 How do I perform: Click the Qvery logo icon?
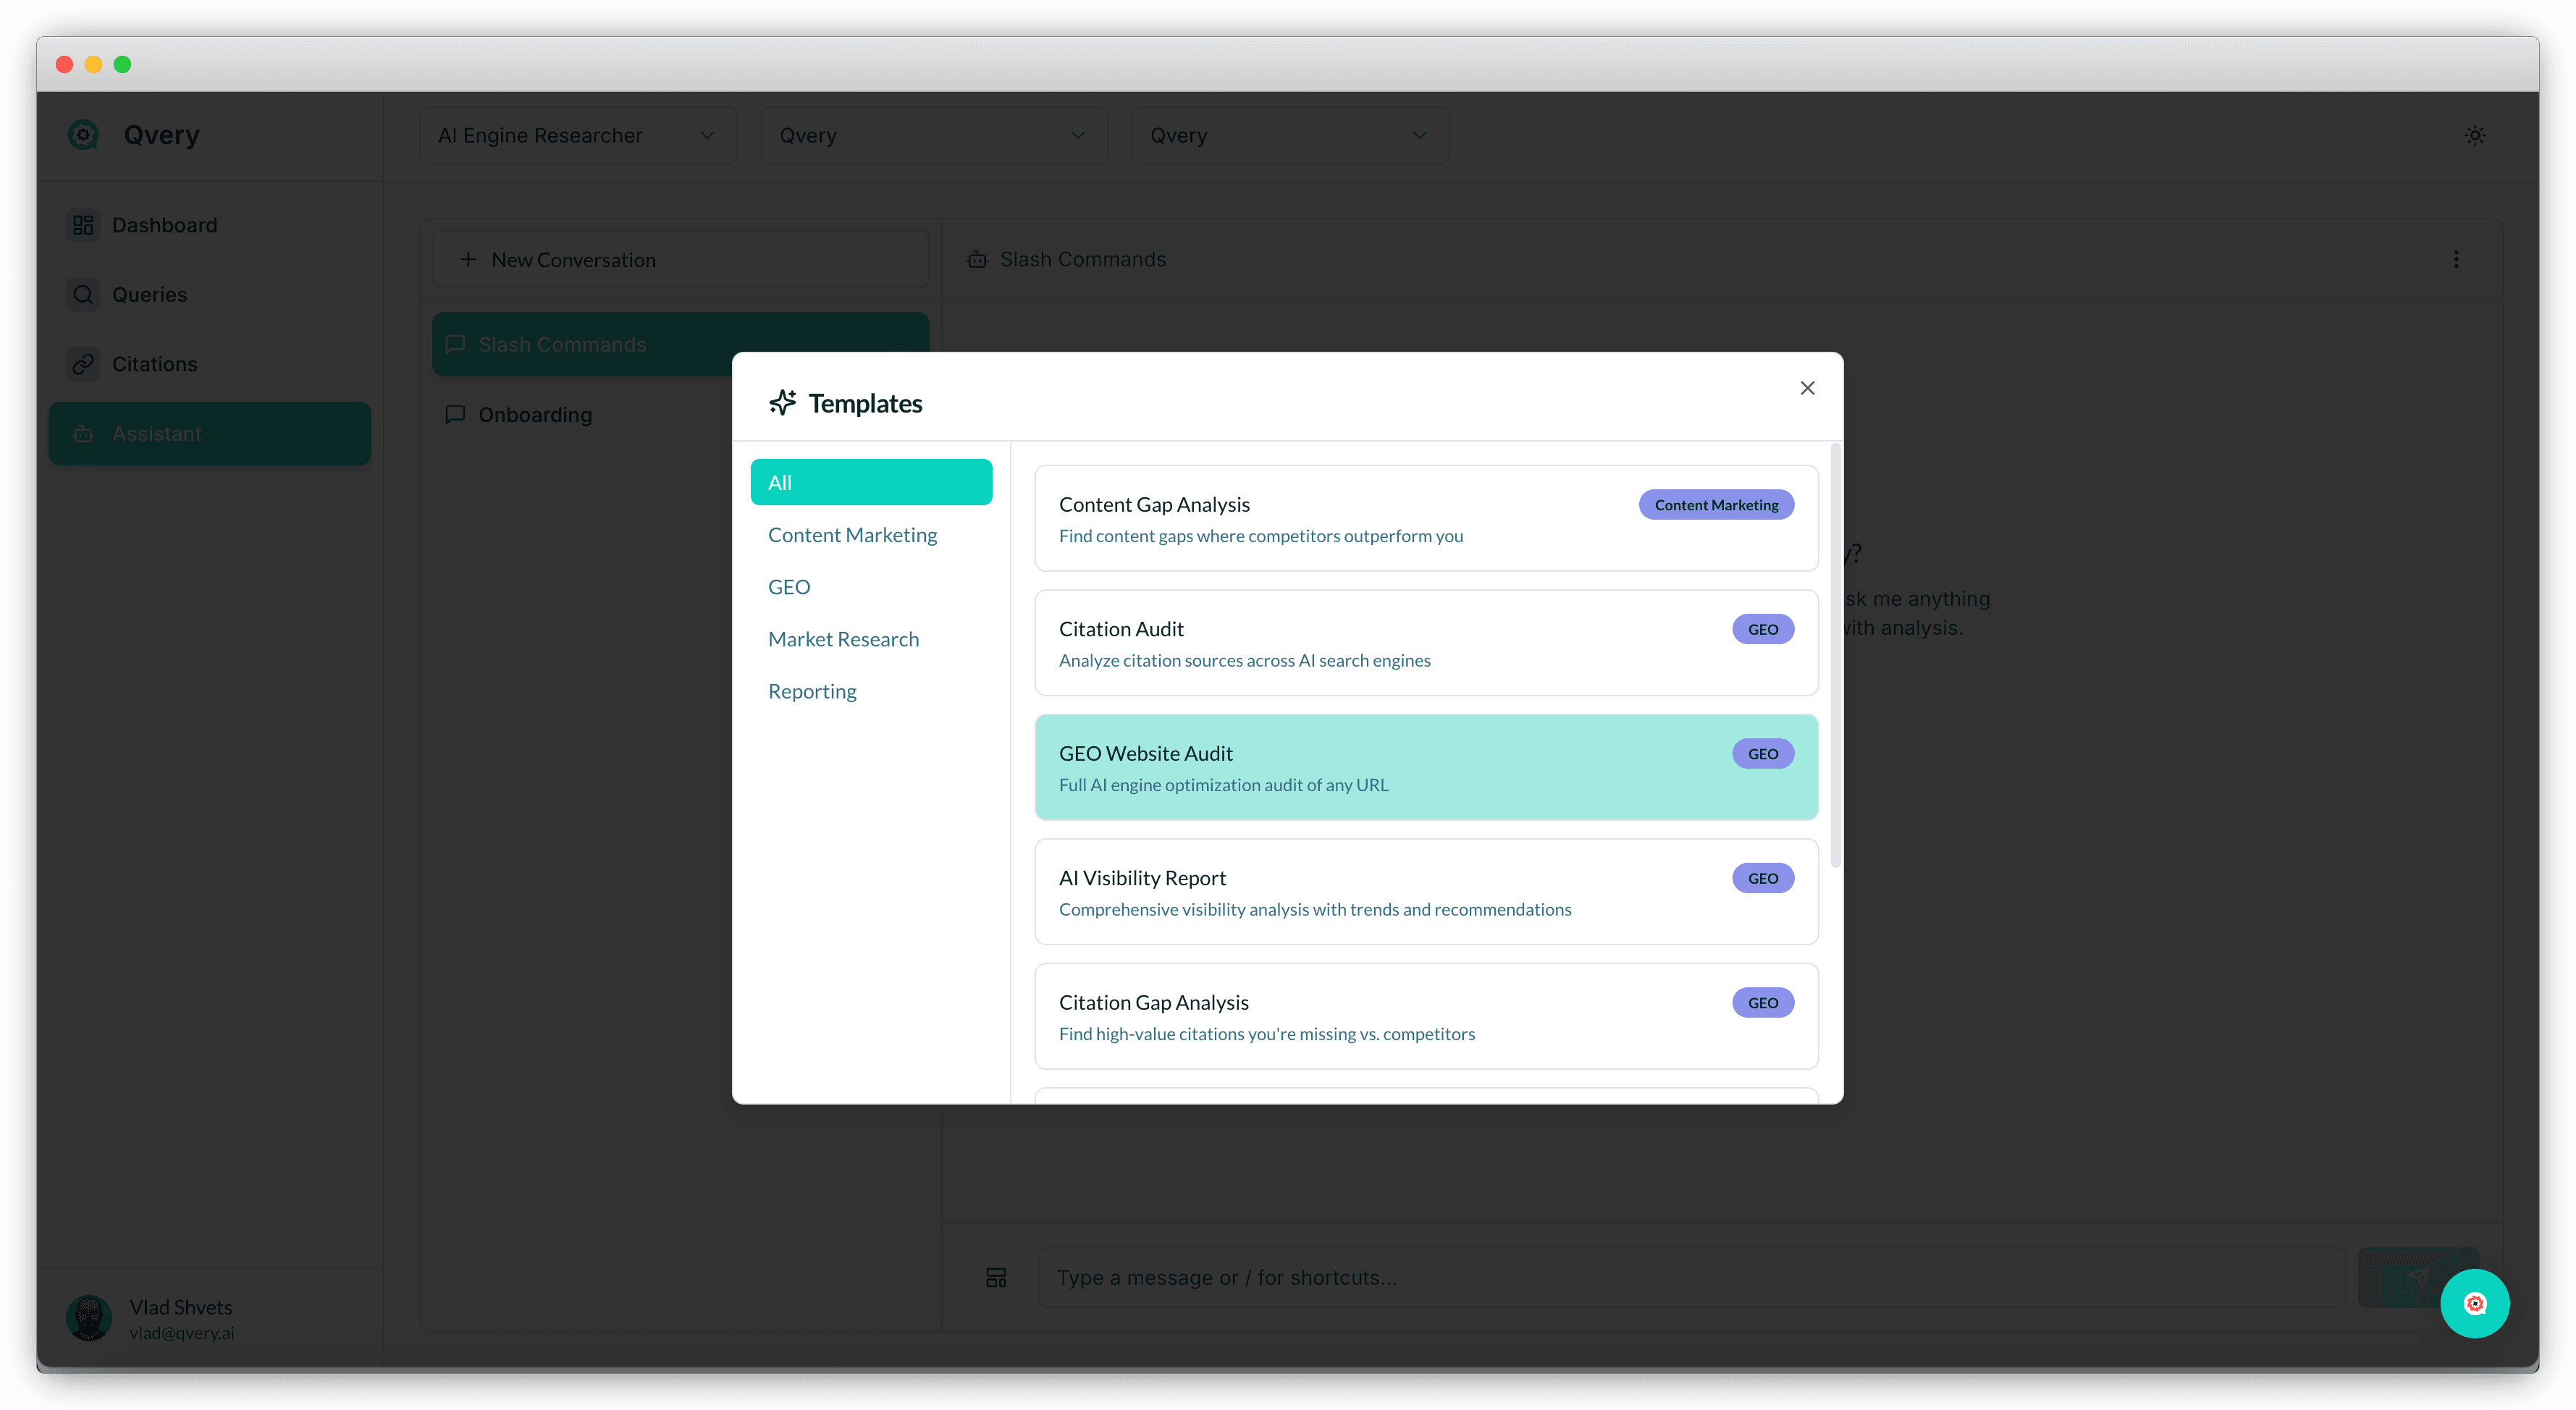tap(83, 135)
